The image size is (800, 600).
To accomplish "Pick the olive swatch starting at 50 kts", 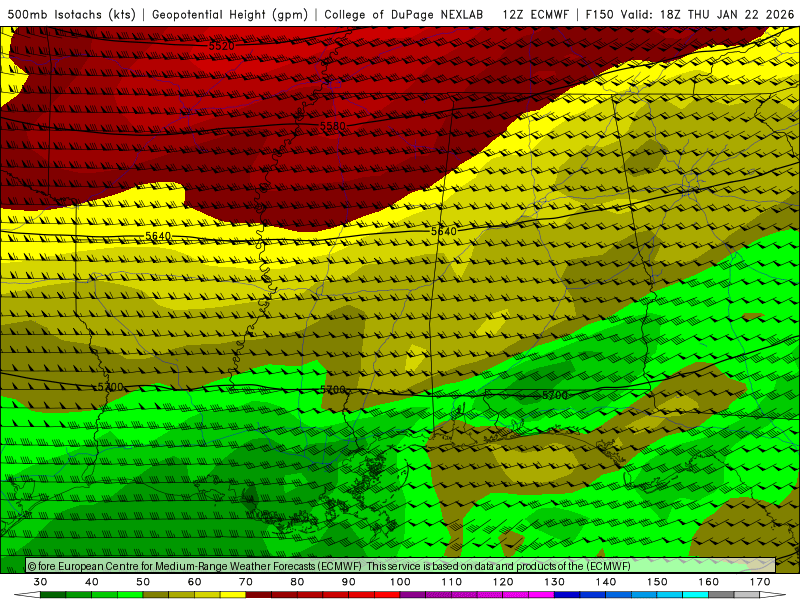I will point(156,595).
